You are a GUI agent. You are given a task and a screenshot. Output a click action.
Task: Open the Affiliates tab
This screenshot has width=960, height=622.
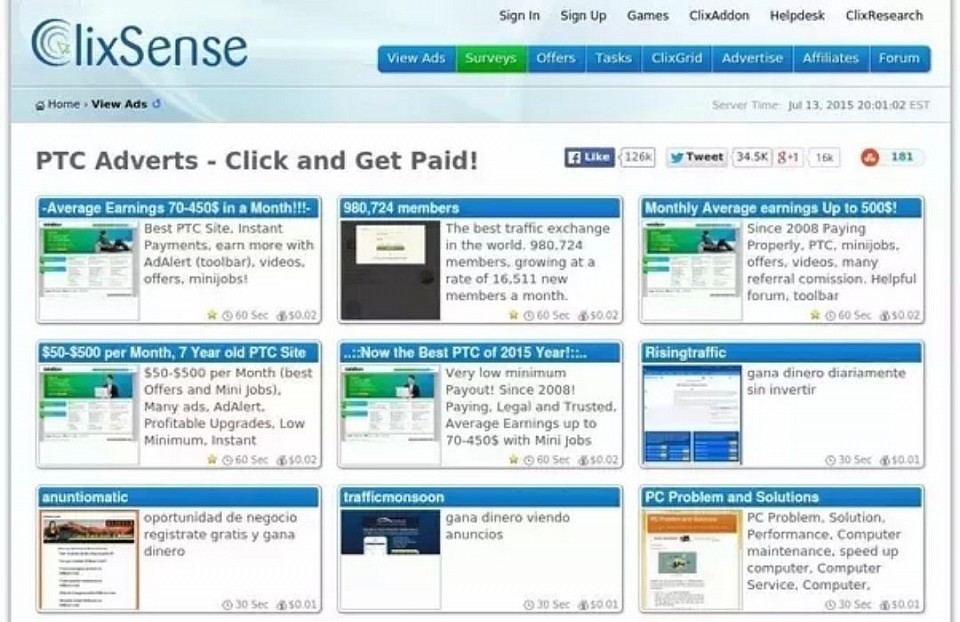coord(830,58)
